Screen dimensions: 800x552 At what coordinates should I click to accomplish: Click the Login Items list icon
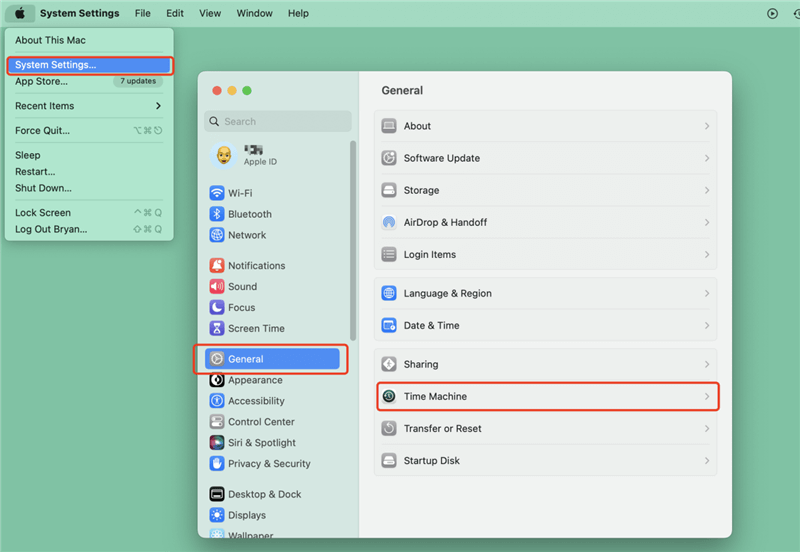[x=389, y=254]
